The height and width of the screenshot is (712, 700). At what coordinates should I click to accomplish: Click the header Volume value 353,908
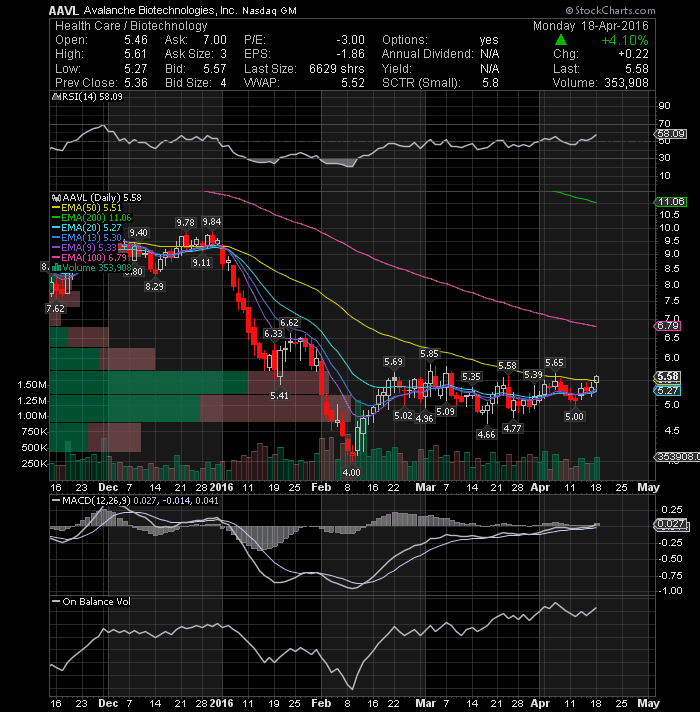click(626, 83)
